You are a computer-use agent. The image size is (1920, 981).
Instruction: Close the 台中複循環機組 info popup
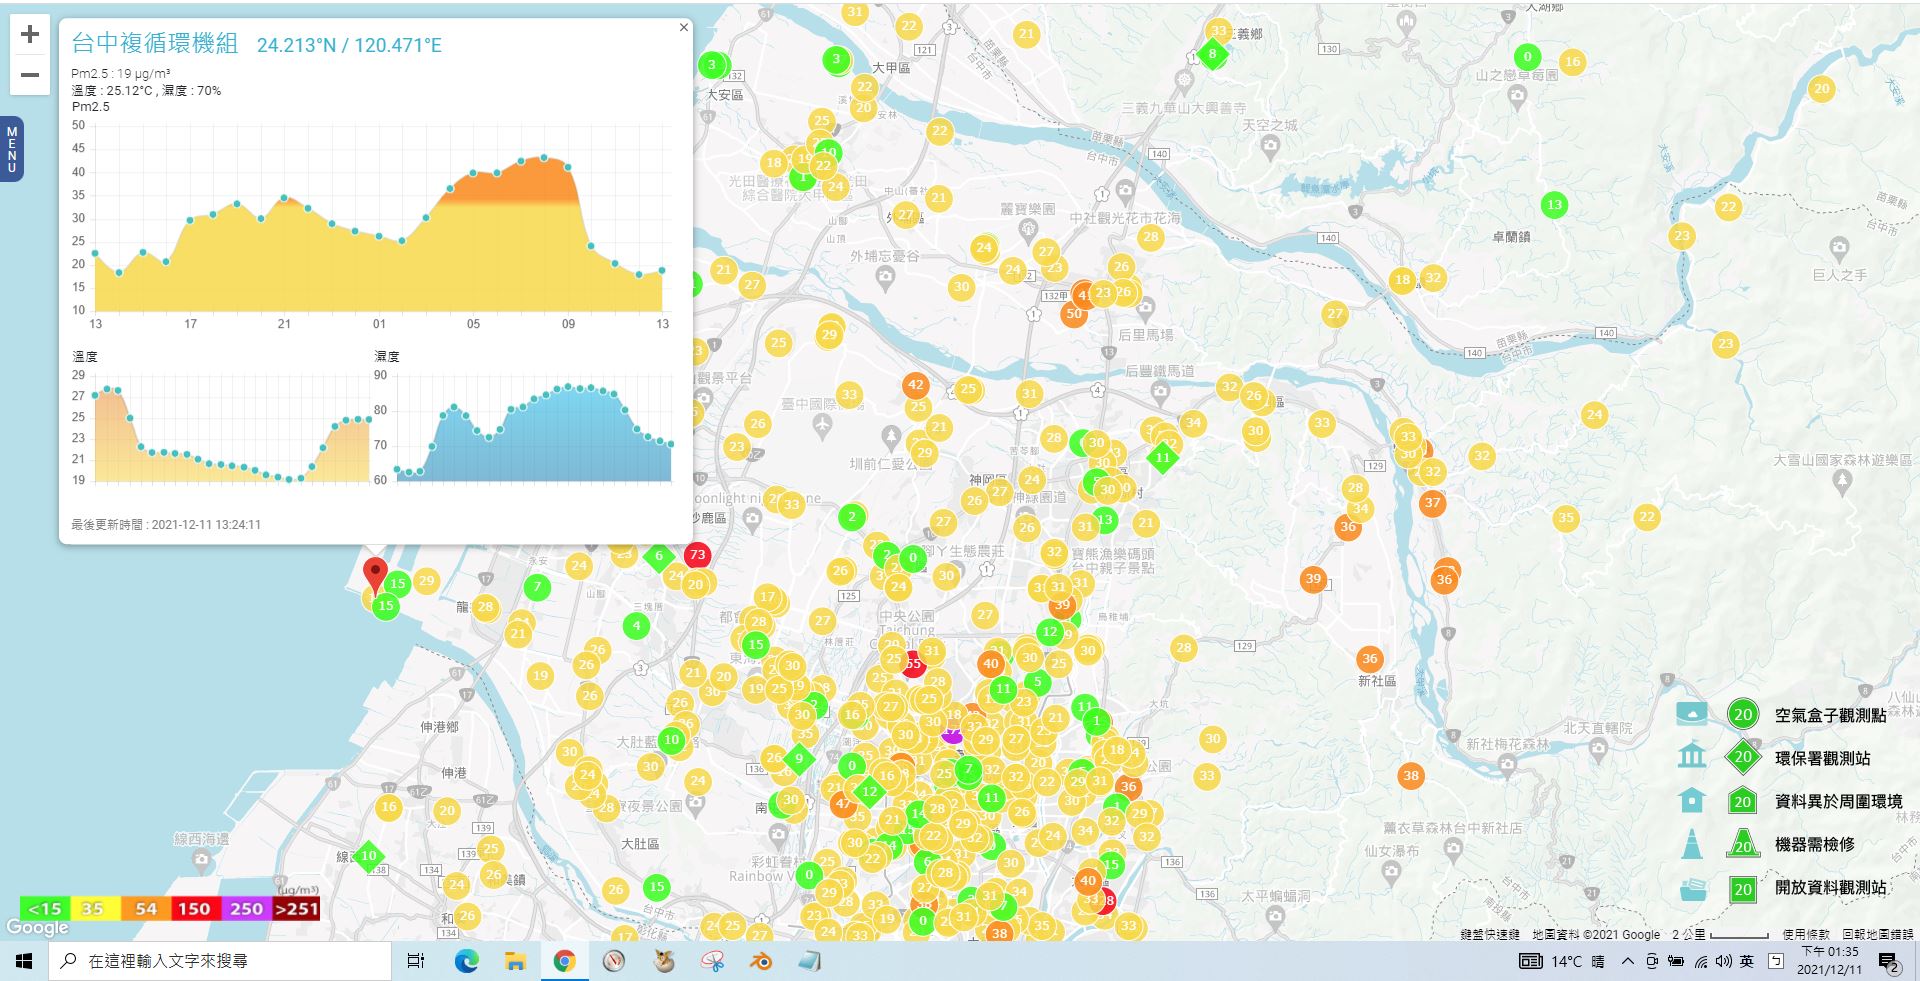[x=684, y=28]
